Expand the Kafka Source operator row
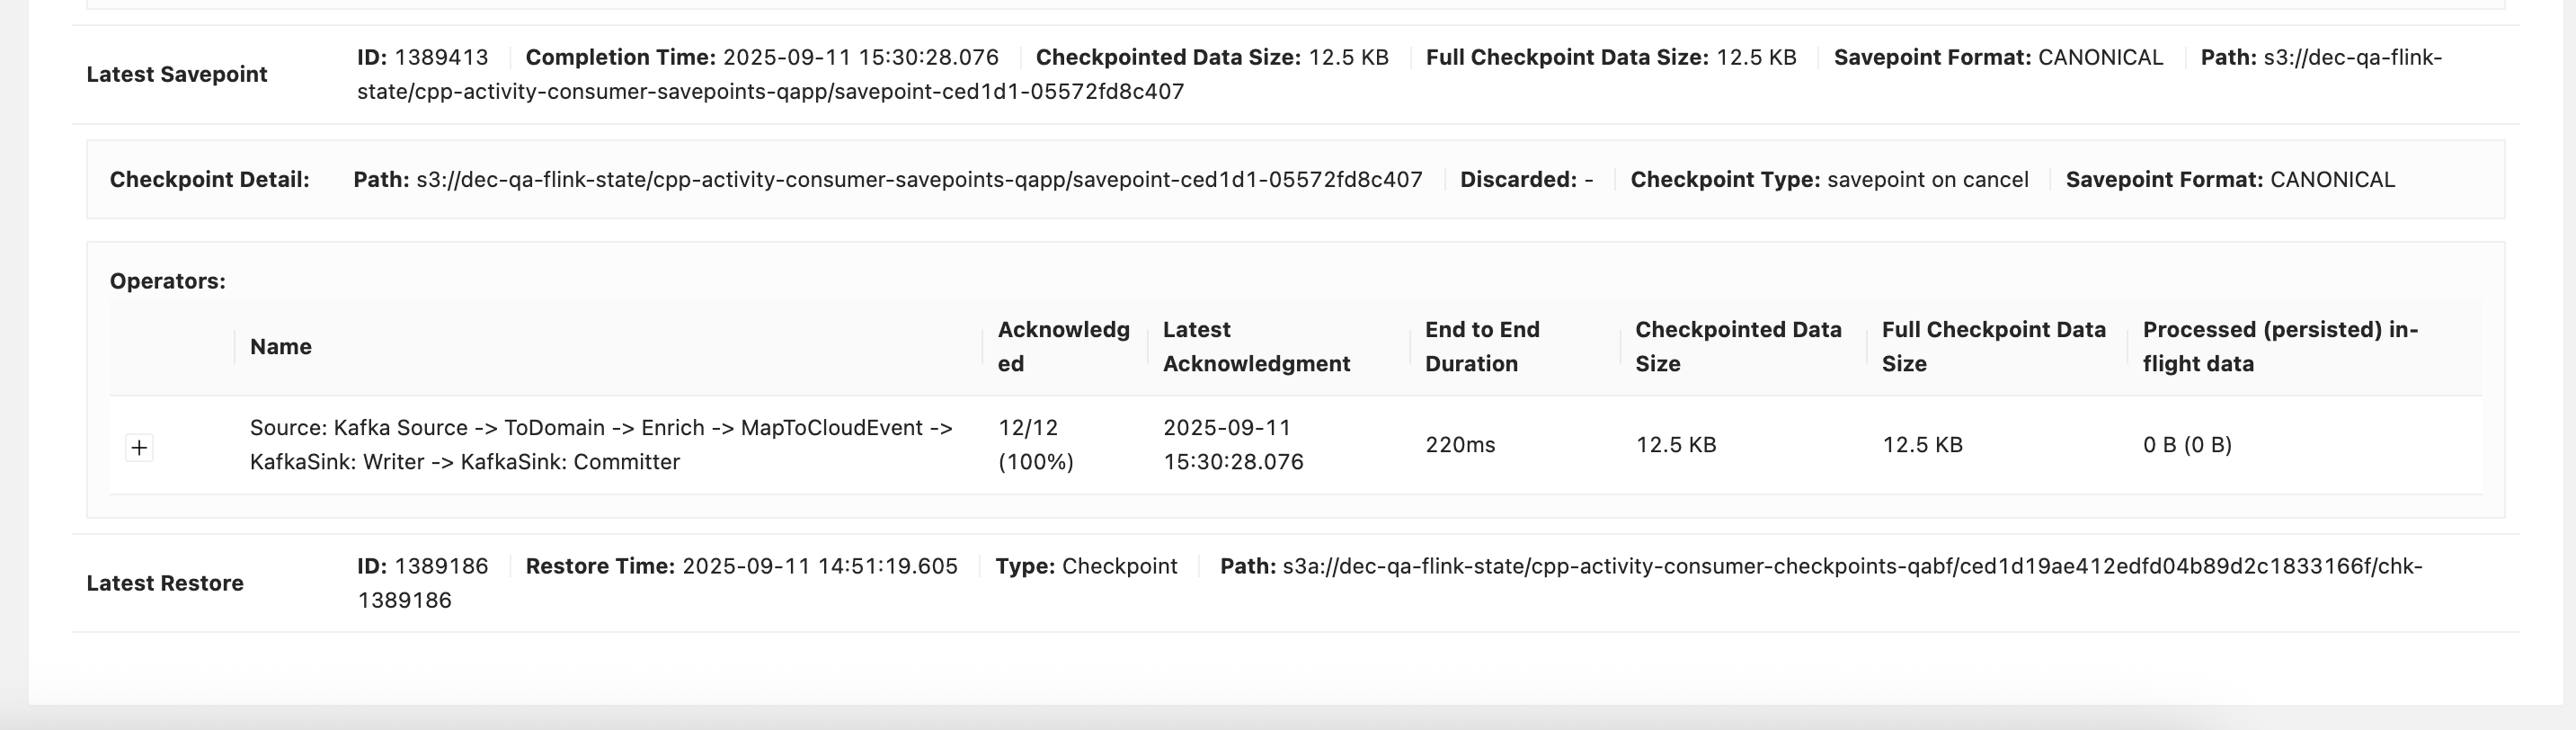The width and height of the screenshot is (2576, 730). point(139,447)
